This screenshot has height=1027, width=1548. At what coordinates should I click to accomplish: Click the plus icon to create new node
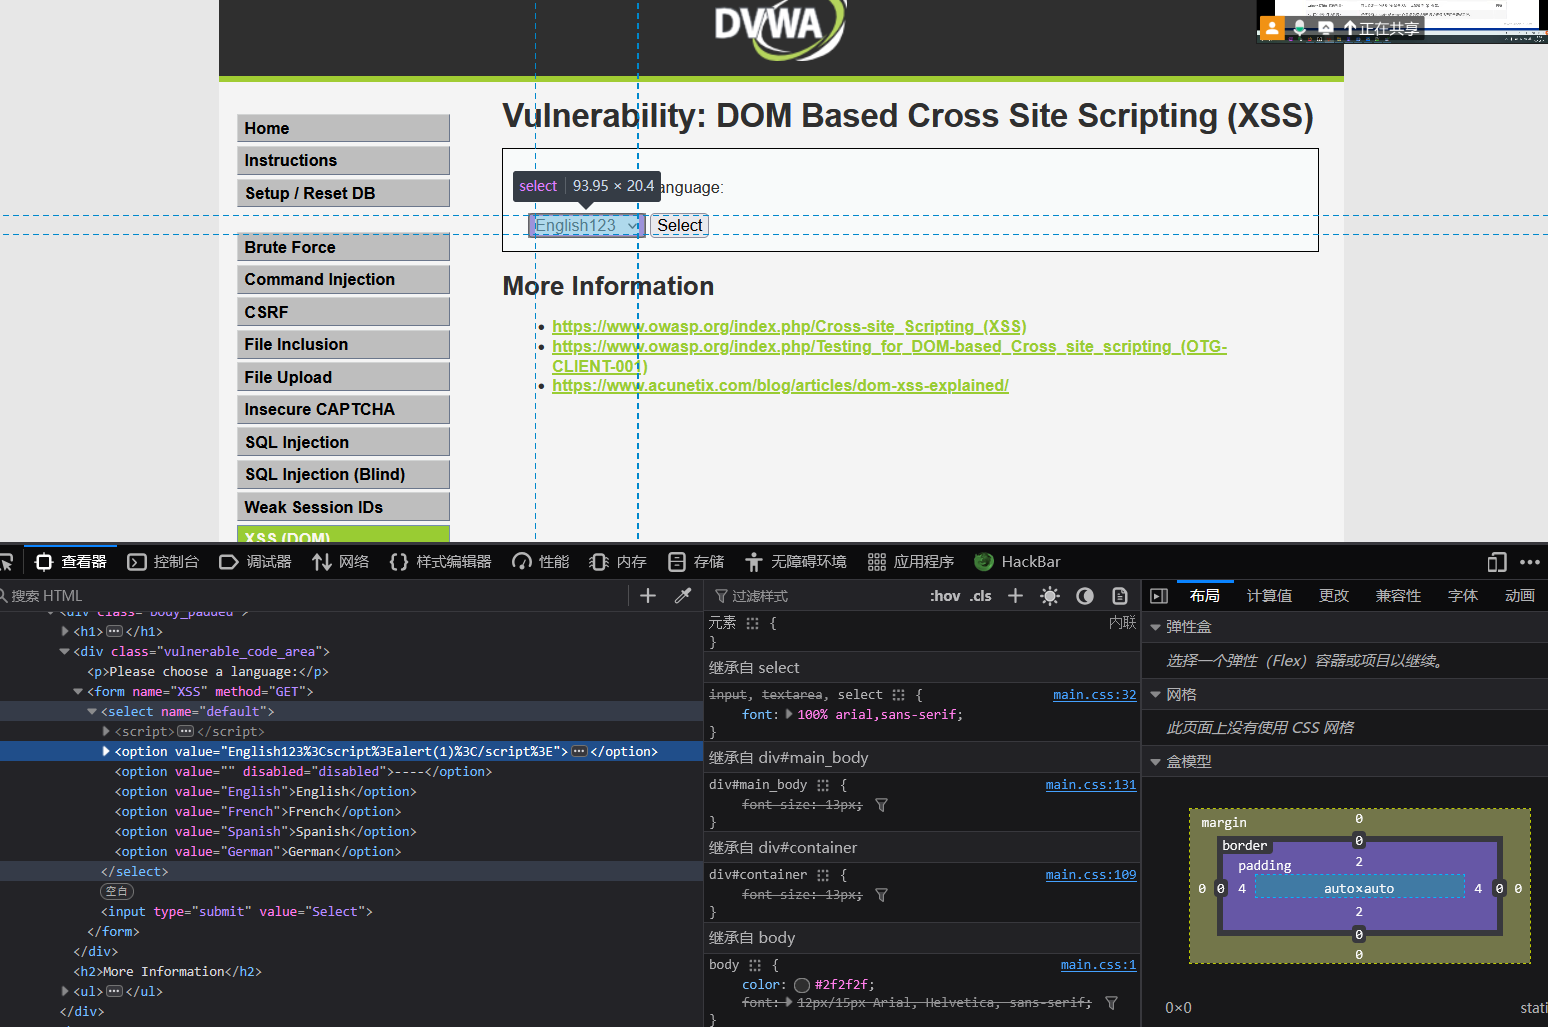[x=648, y=596]
